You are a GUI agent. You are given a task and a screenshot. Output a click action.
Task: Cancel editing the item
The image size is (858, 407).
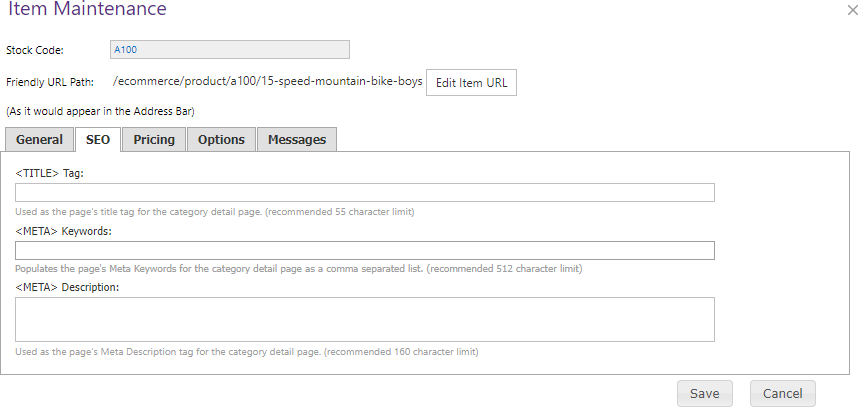tap(782, 394)
